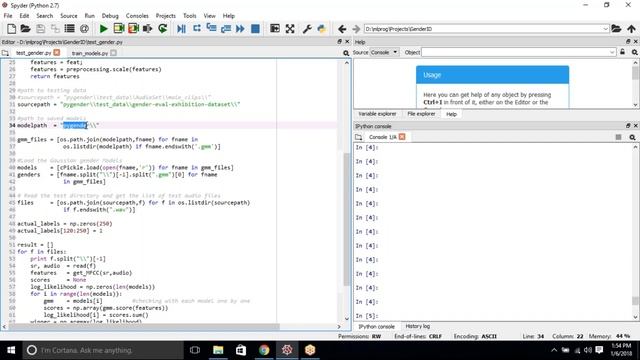The image size is (640, 360).
Task: Open the file list icon in toolbar
Action: click(69, 29)
